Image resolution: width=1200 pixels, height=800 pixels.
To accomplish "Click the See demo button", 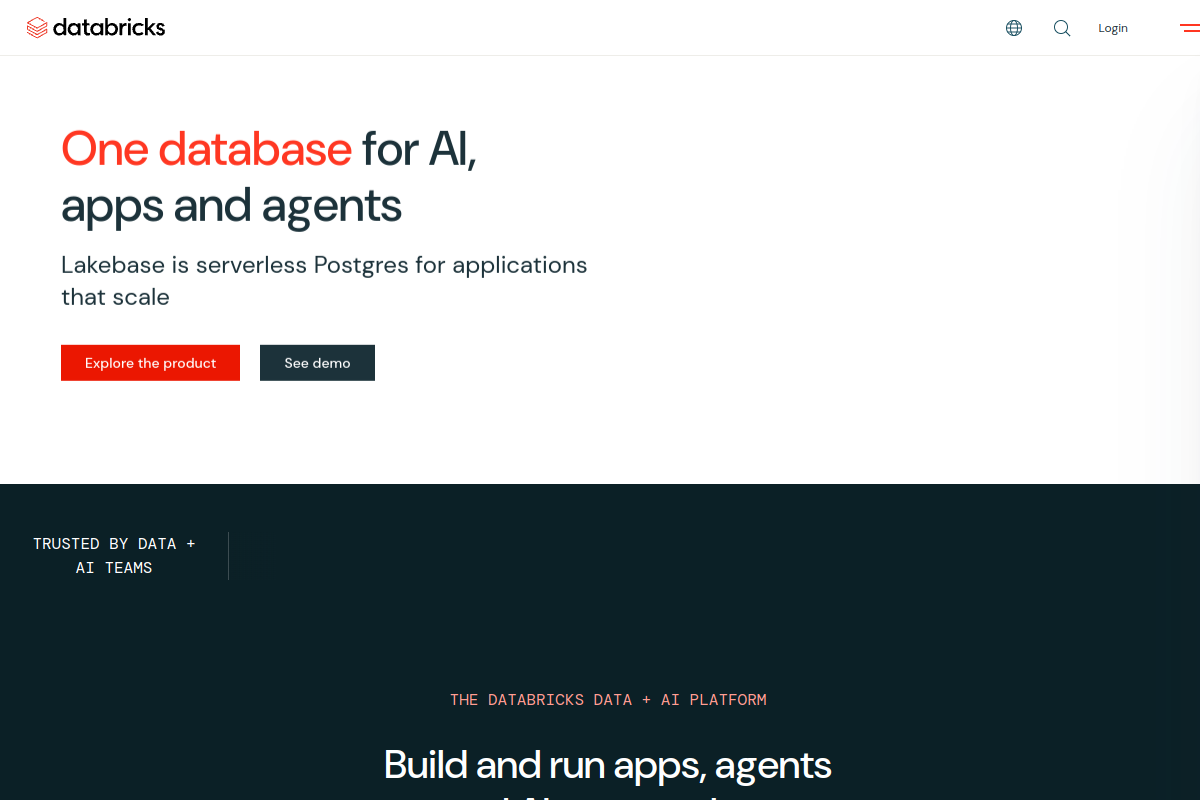I will [x=317, y=363].
